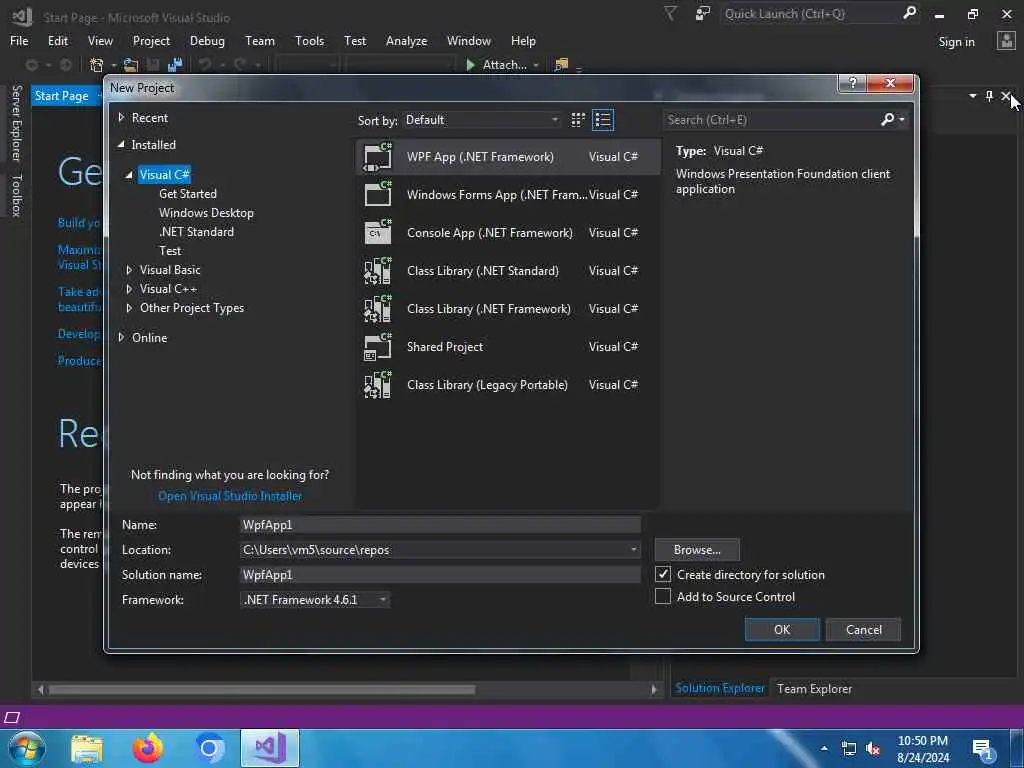Collapse the Visual C# node
Viewport: 1024px width, 768px height.
[x=129, y=174]
